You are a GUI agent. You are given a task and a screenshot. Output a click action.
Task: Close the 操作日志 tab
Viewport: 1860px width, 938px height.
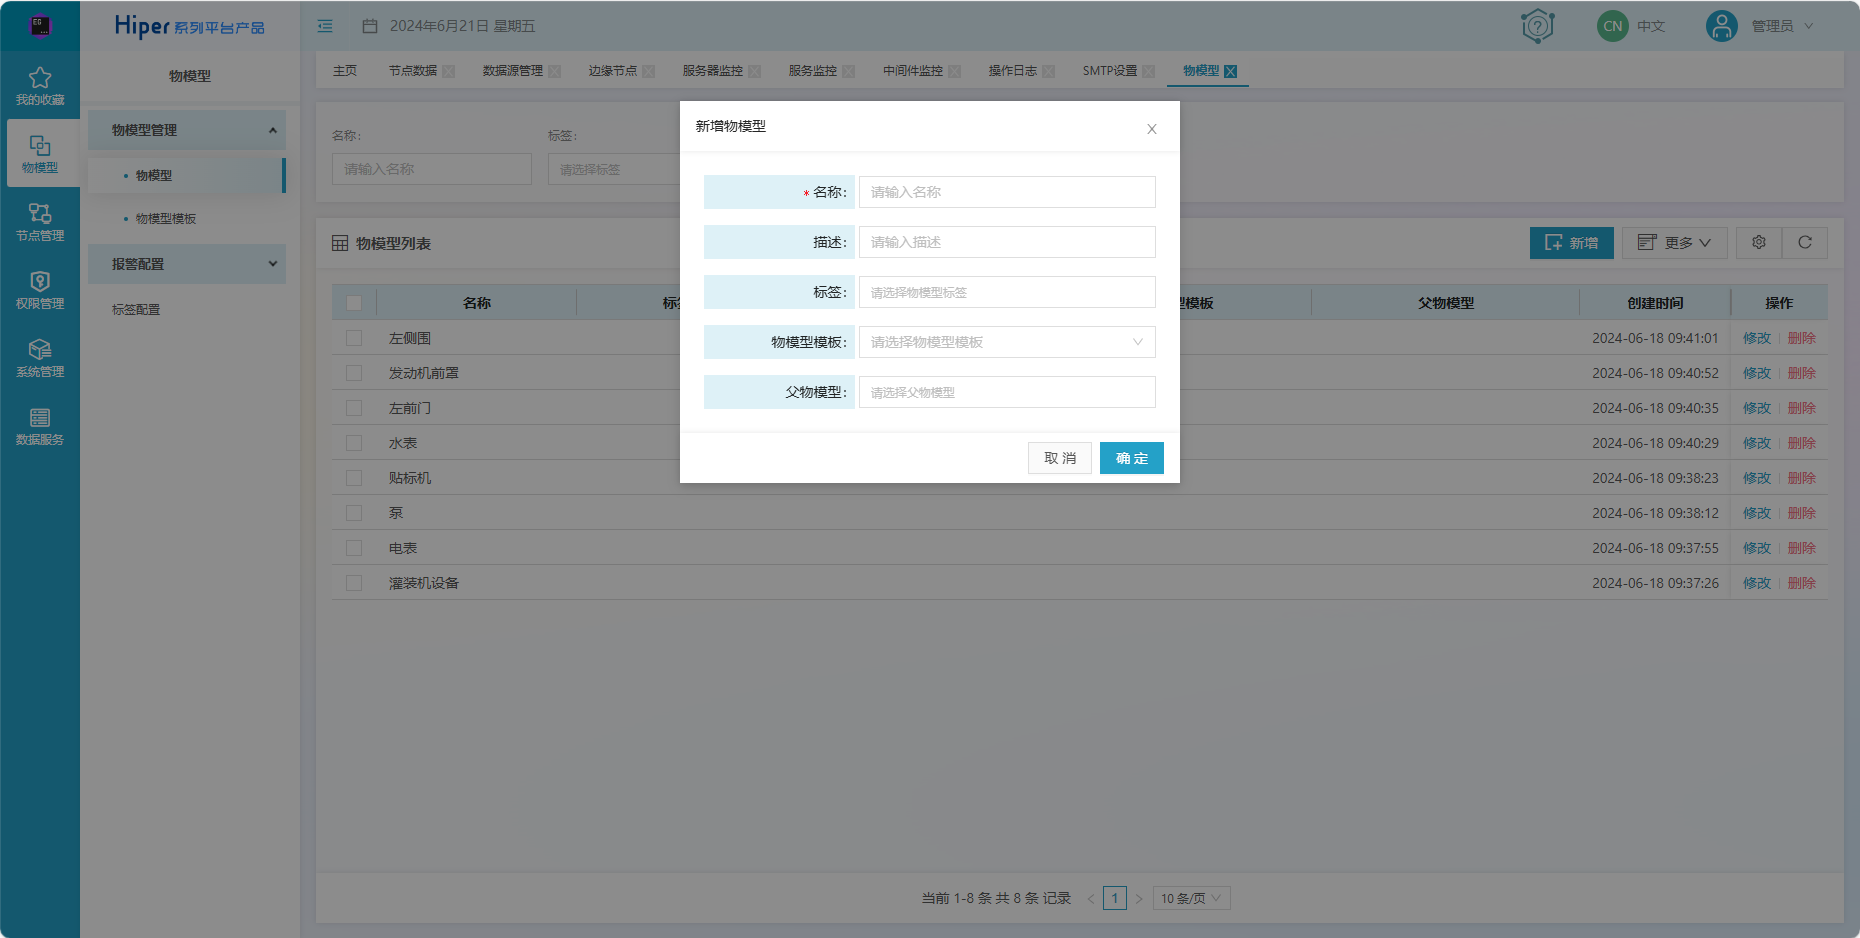[1049, 71]
